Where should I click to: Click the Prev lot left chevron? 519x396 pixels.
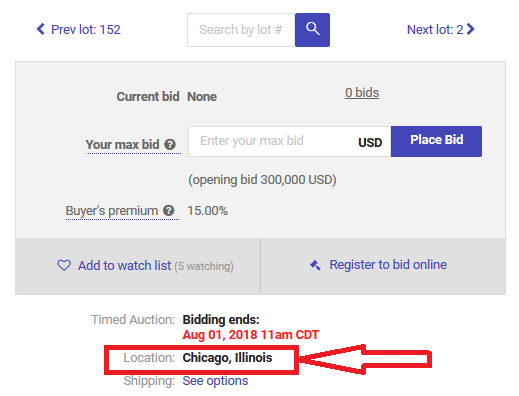point(40,29)
